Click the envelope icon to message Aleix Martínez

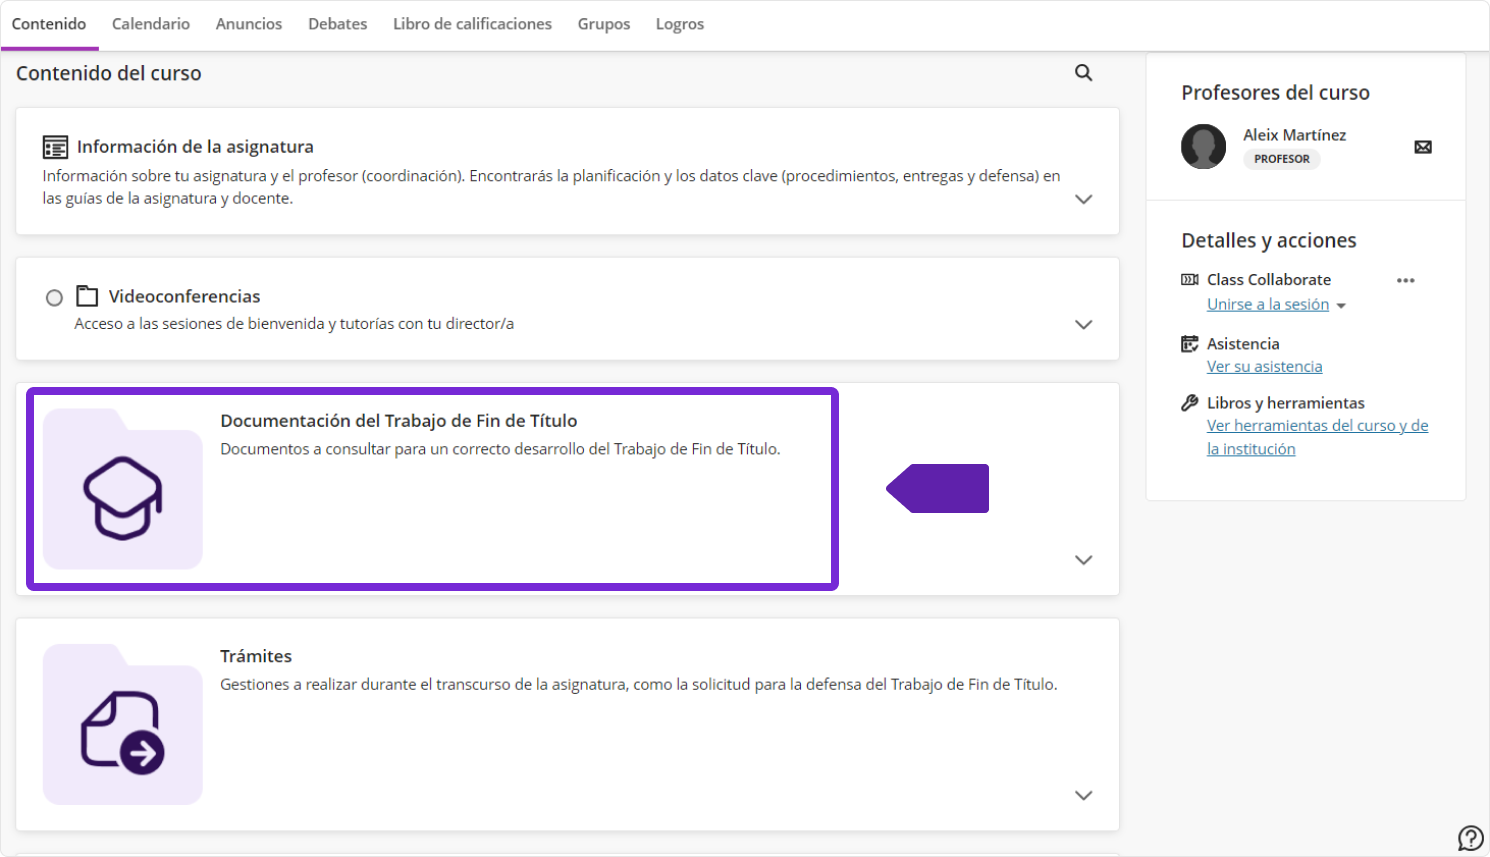tap(1422, 147)
